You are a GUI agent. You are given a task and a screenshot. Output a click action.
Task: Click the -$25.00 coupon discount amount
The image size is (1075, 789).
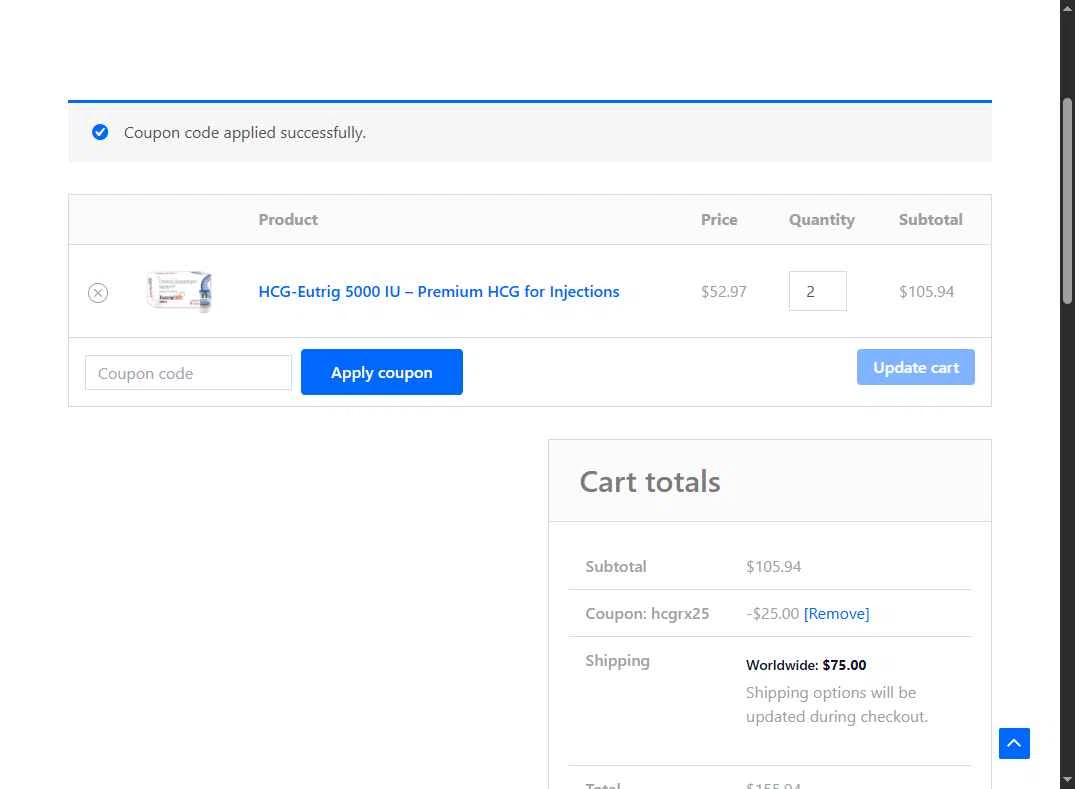pos(772,614)
